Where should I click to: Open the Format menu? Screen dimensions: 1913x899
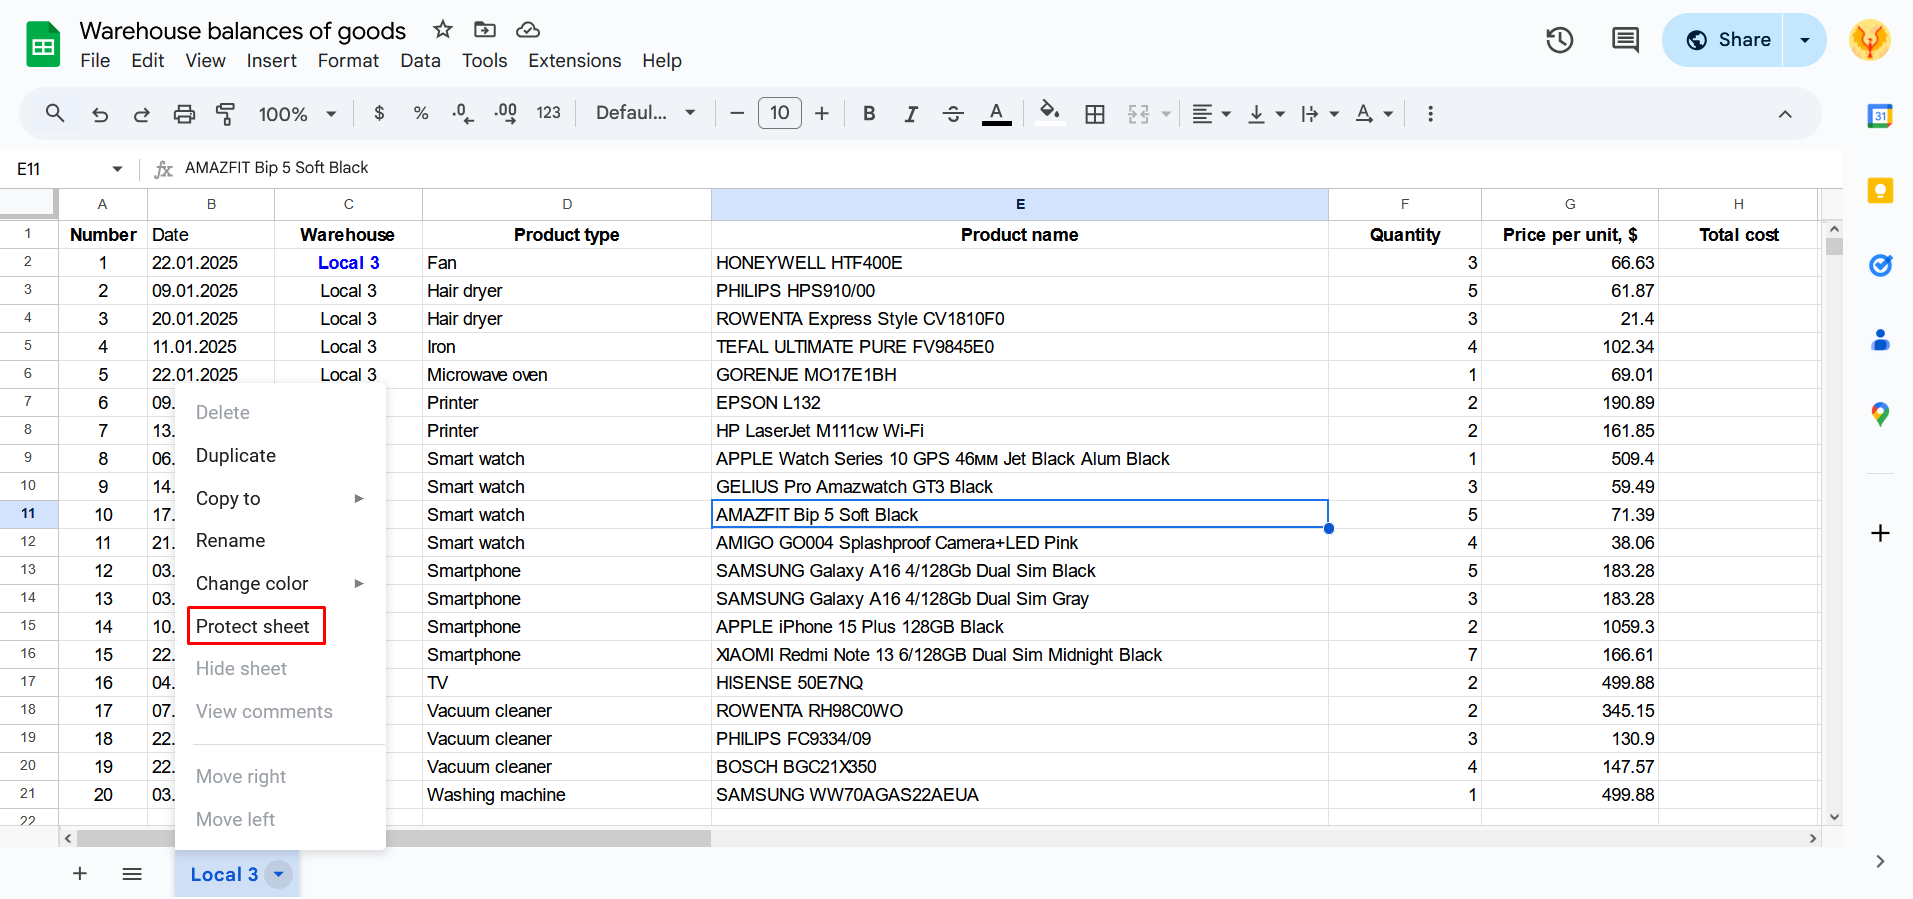click(x=348, y=61)
